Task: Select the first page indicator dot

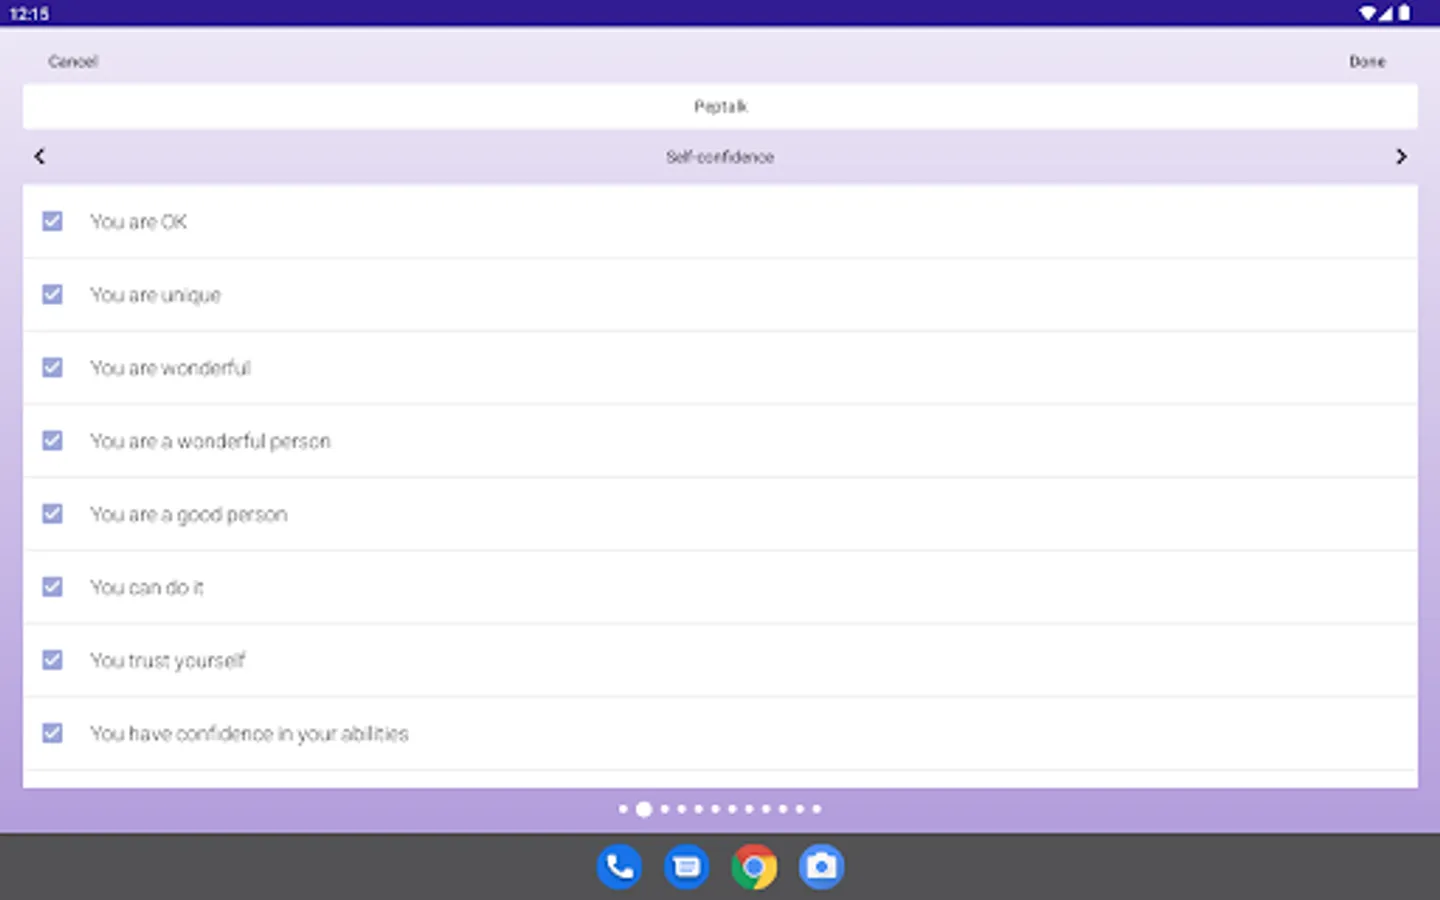Action: click(x=623, y=809)
